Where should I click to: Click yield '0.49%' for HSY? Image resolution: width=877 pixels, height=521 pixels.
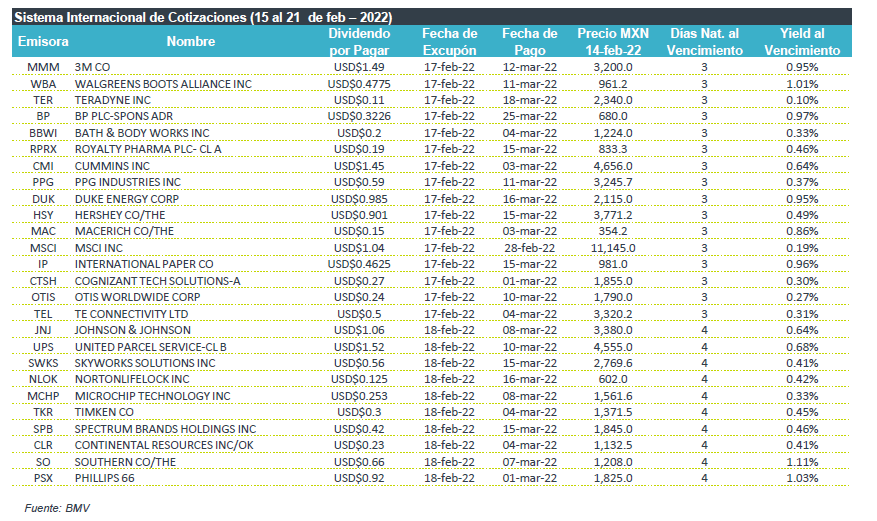802,215
